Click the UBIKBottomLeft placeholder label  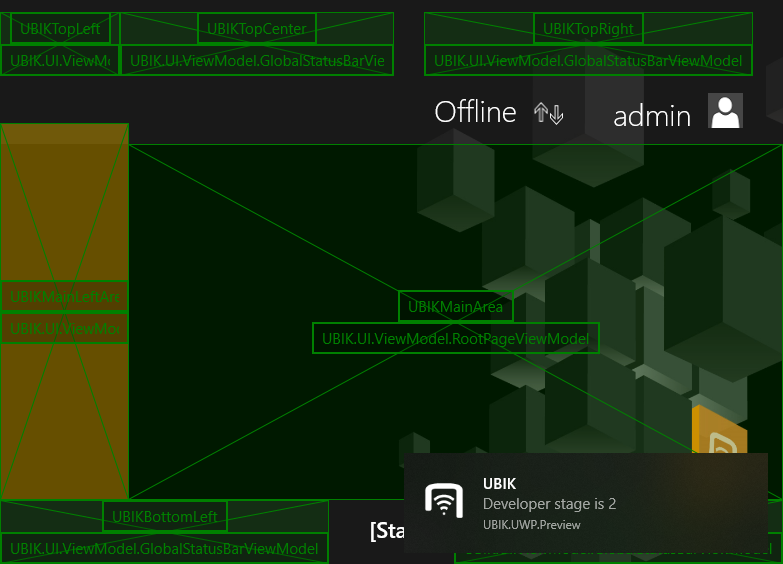click(x=164, y=517)
